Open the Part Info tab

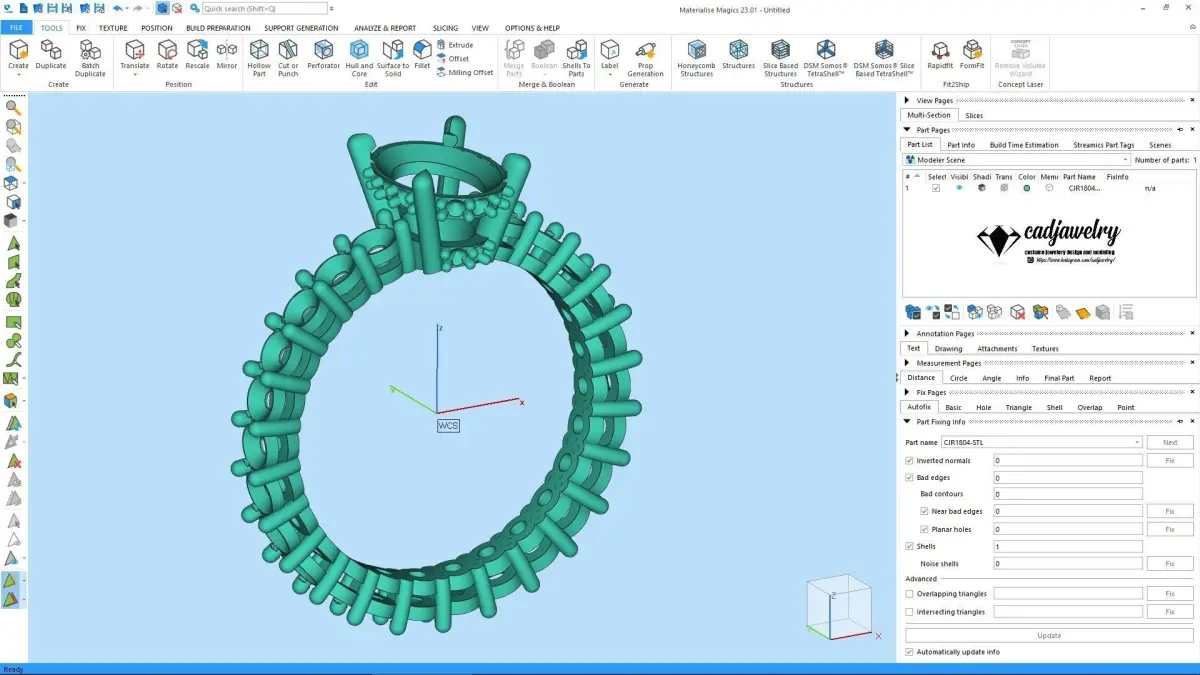pos(961,145)
